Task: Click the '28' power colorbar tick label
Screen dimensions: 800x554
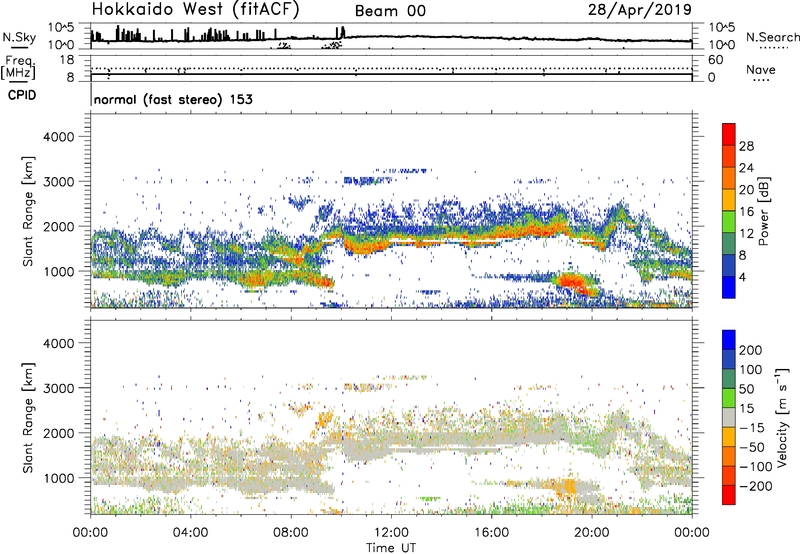Action: [x=746, y=146]
